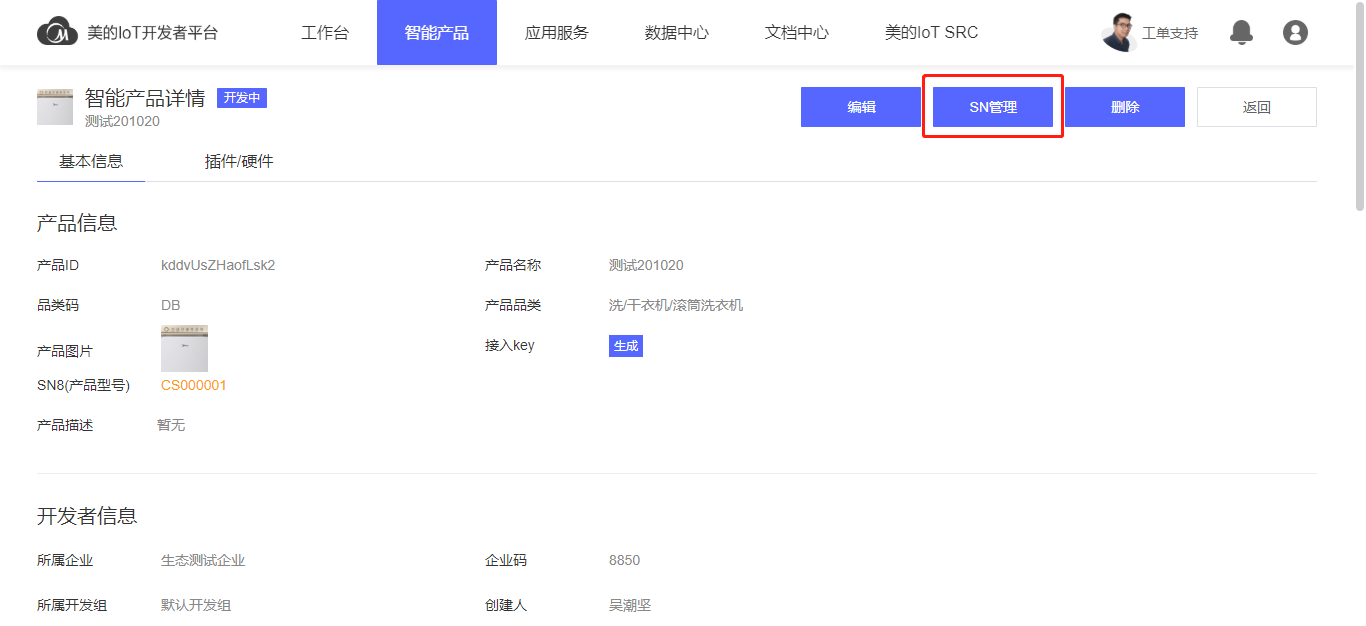This screenshot has height=626, width=1366.
Task: Click the 开发者信息 section heading
Action: 87,516
